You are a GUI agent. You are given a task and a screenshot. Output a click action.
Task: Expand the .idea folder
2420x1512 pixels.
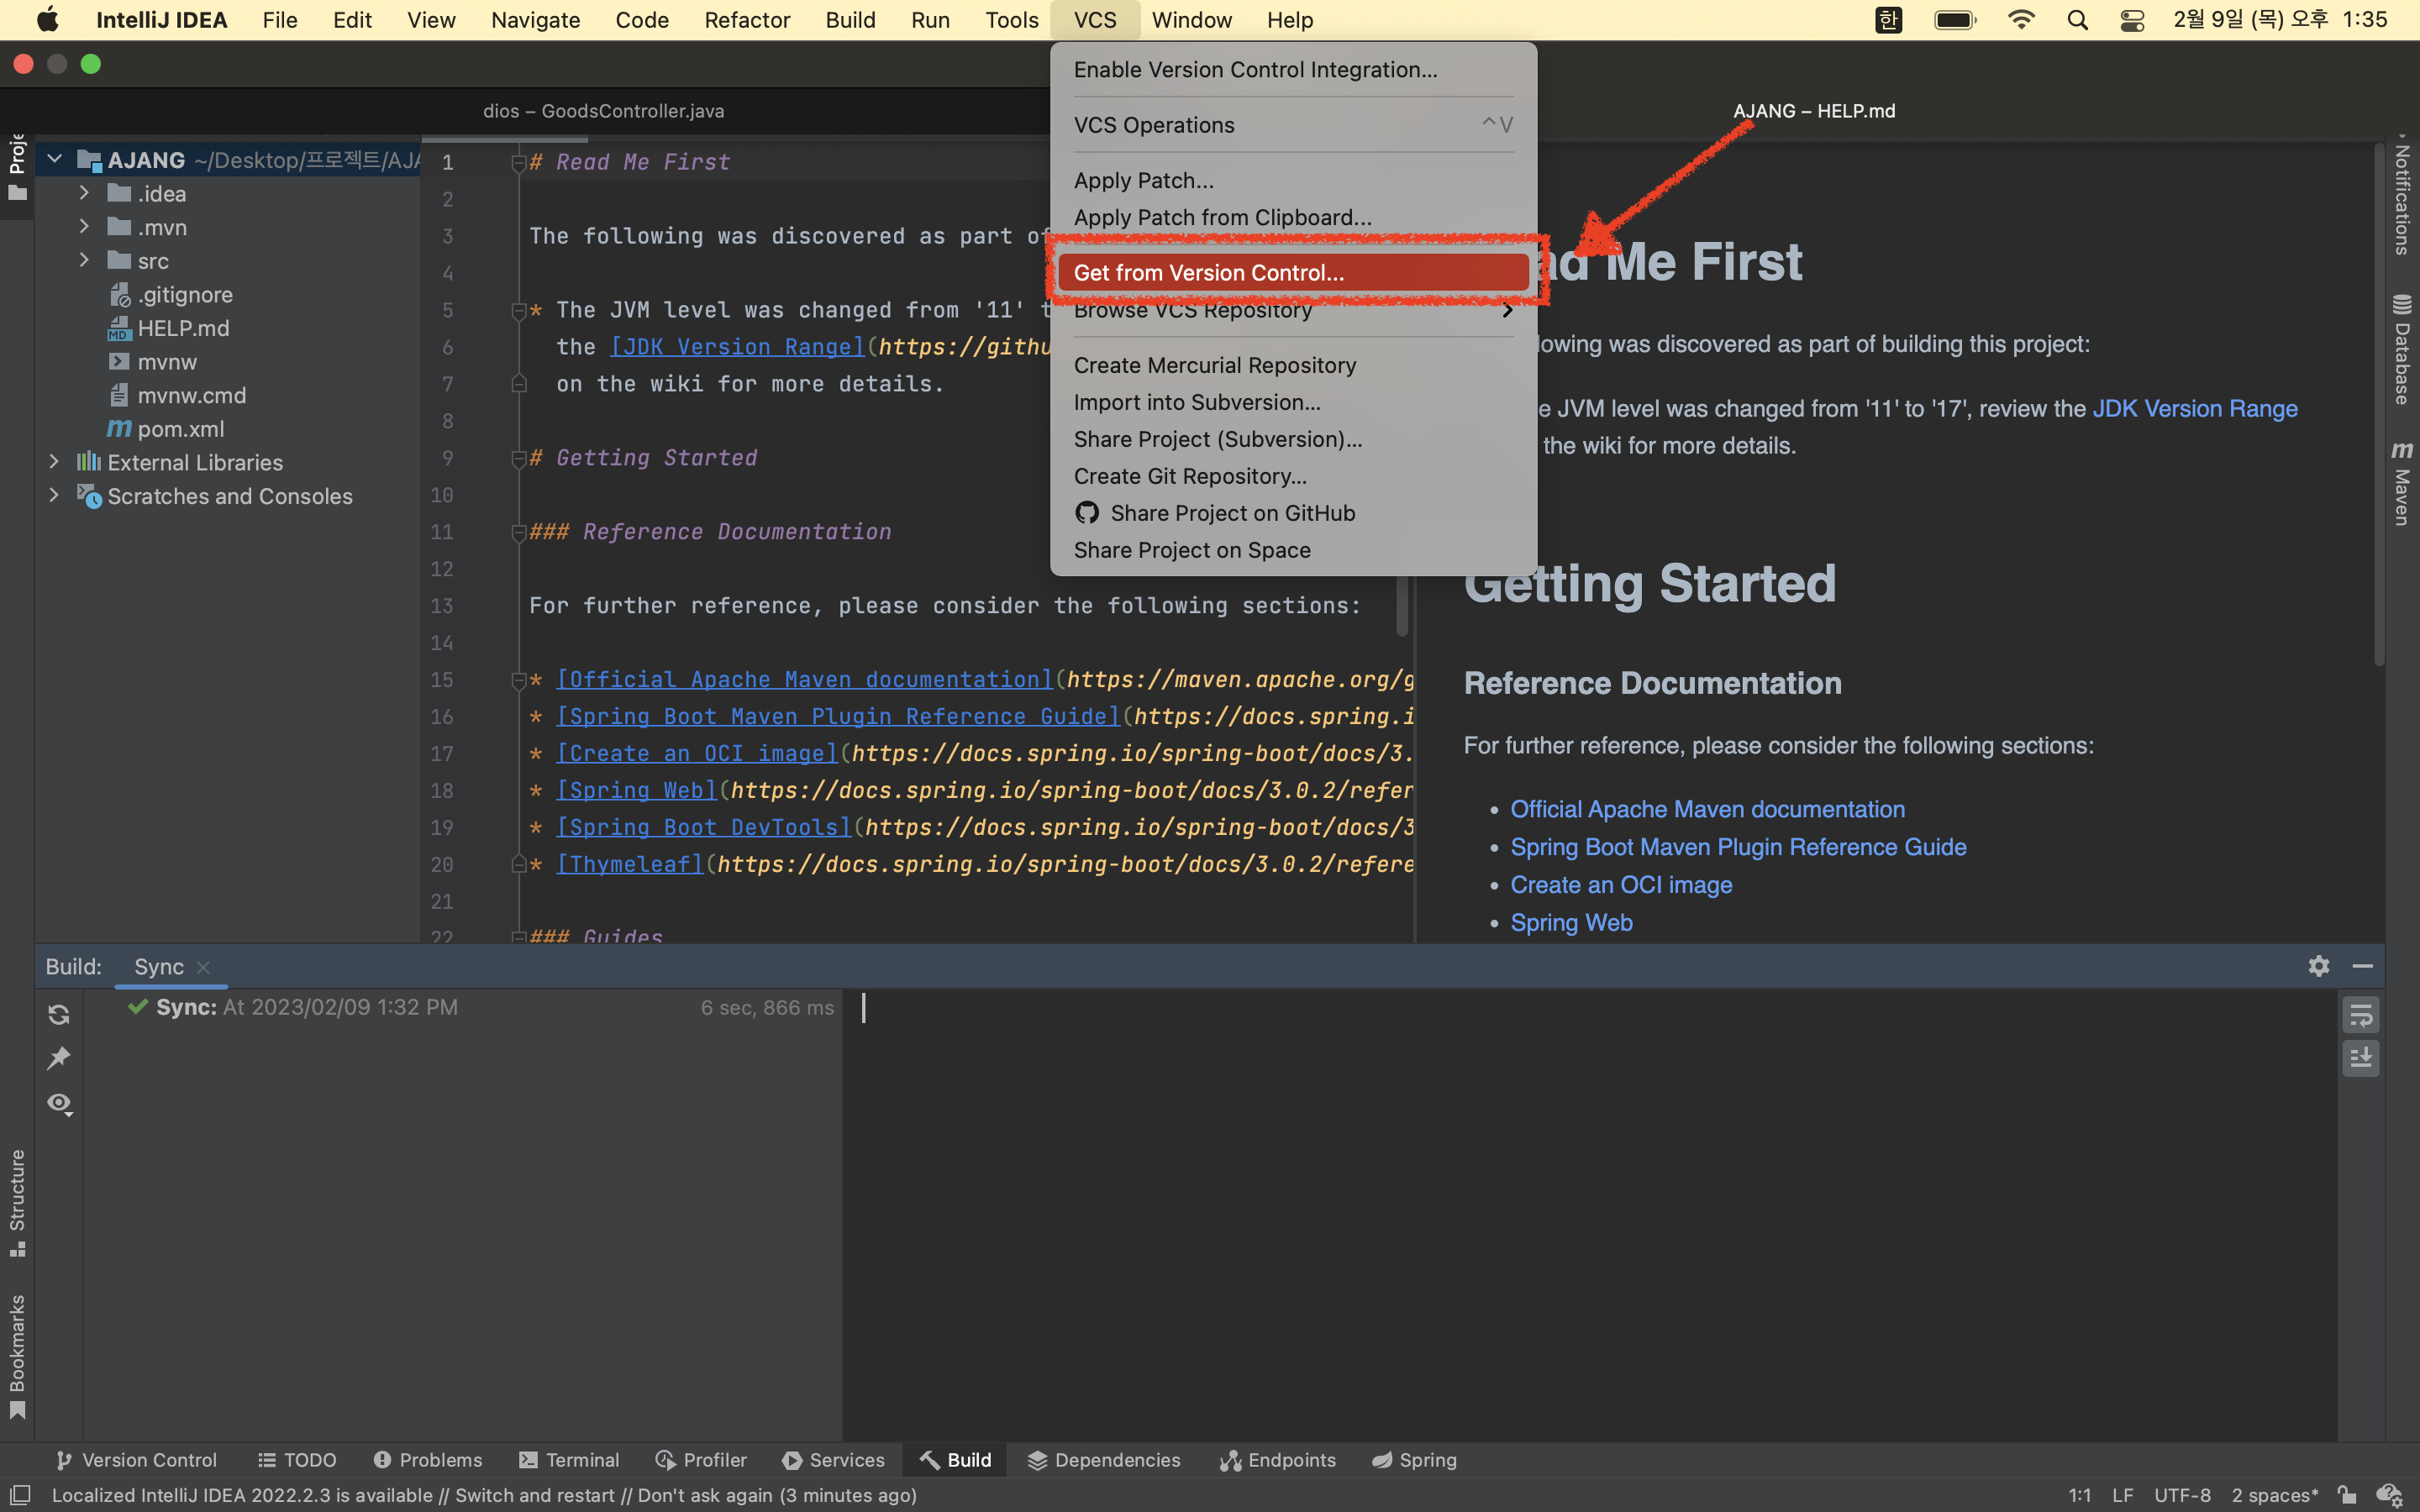point(84,192)
